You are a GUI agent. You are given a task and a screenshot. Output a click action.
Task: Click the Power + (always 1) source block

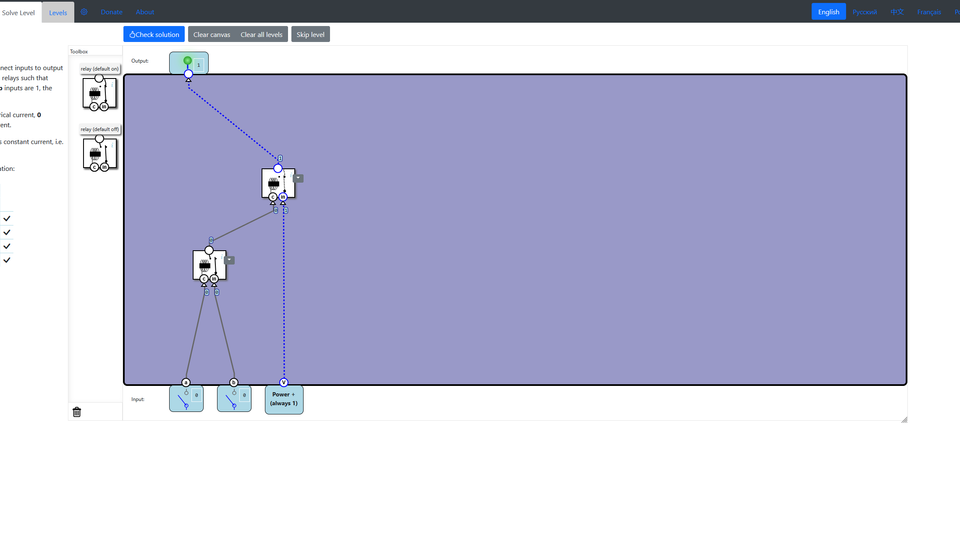tap(284, 400)
